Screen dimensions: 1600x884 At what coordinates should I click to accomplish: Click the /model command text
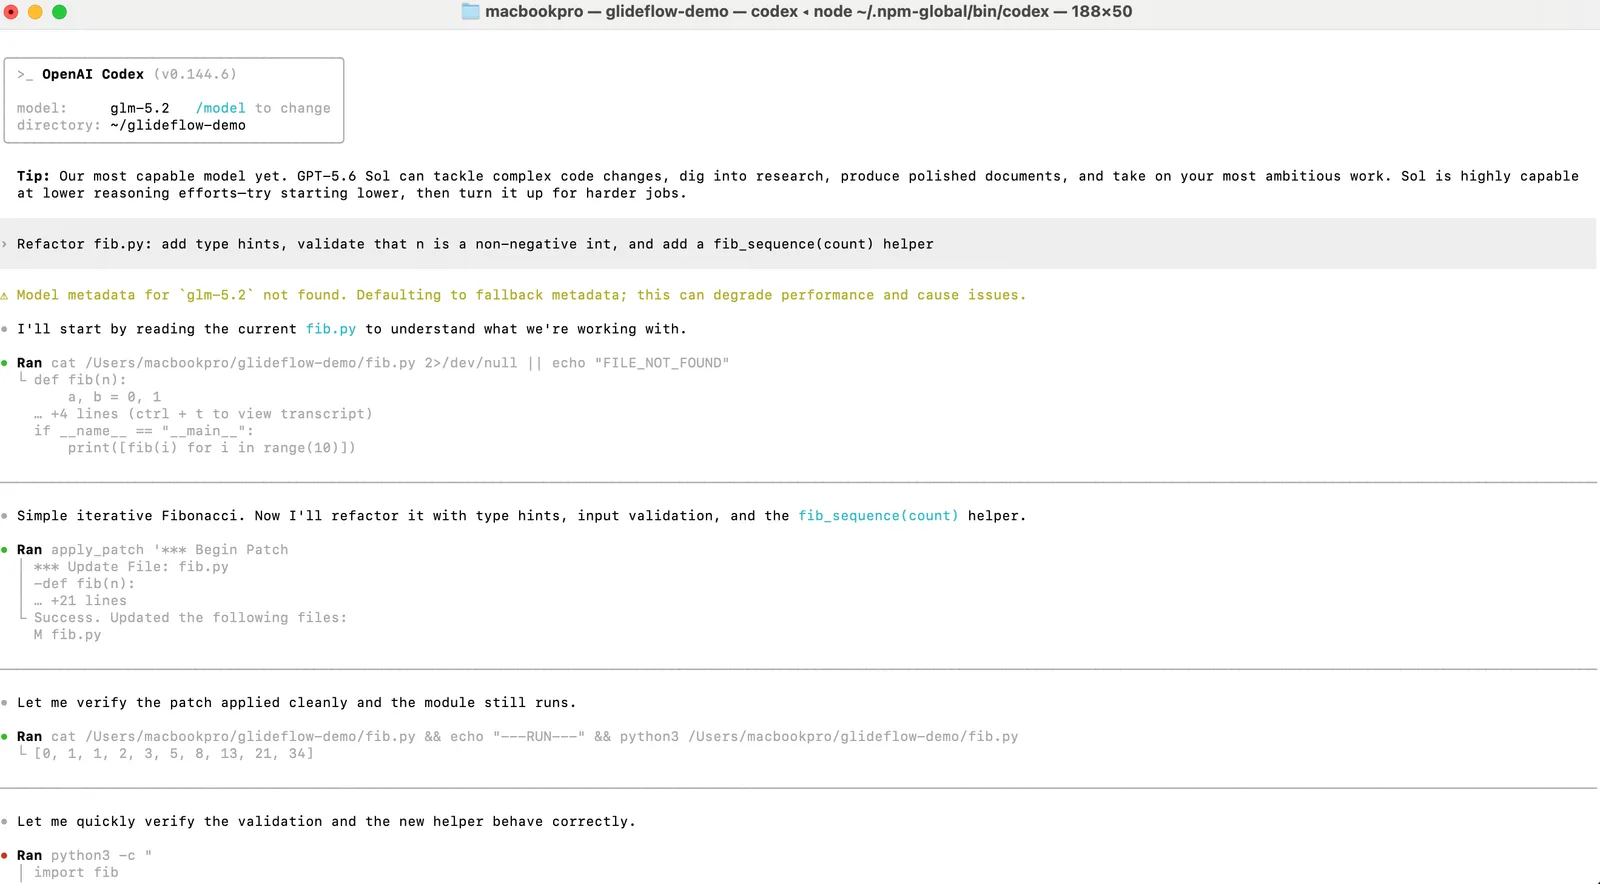pos(220,108)
